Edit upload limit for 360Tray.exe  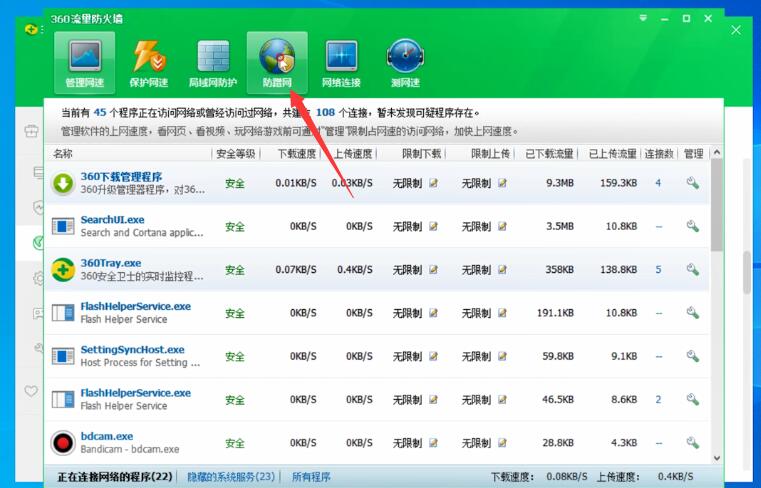pos(502,269)
